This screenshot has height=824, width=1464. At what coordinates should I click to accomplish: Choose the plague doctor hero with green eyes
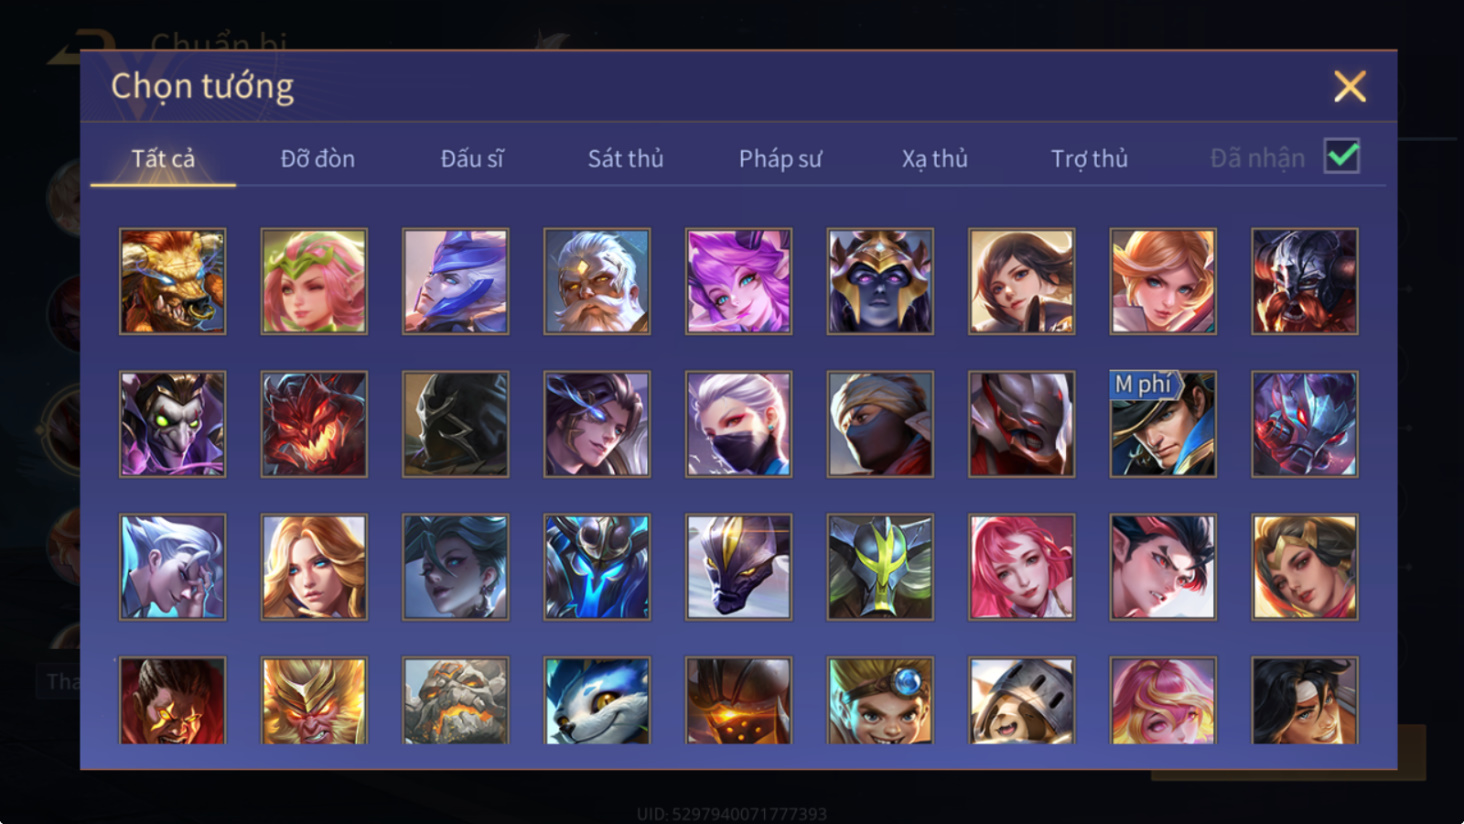pos(172,424)
